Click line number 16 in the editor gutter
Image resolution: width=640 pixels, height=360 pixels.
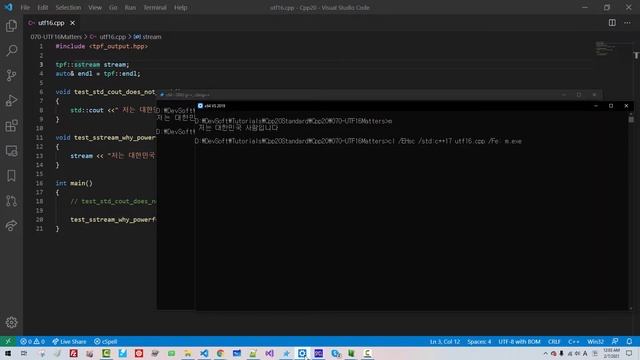pos(40,183)
